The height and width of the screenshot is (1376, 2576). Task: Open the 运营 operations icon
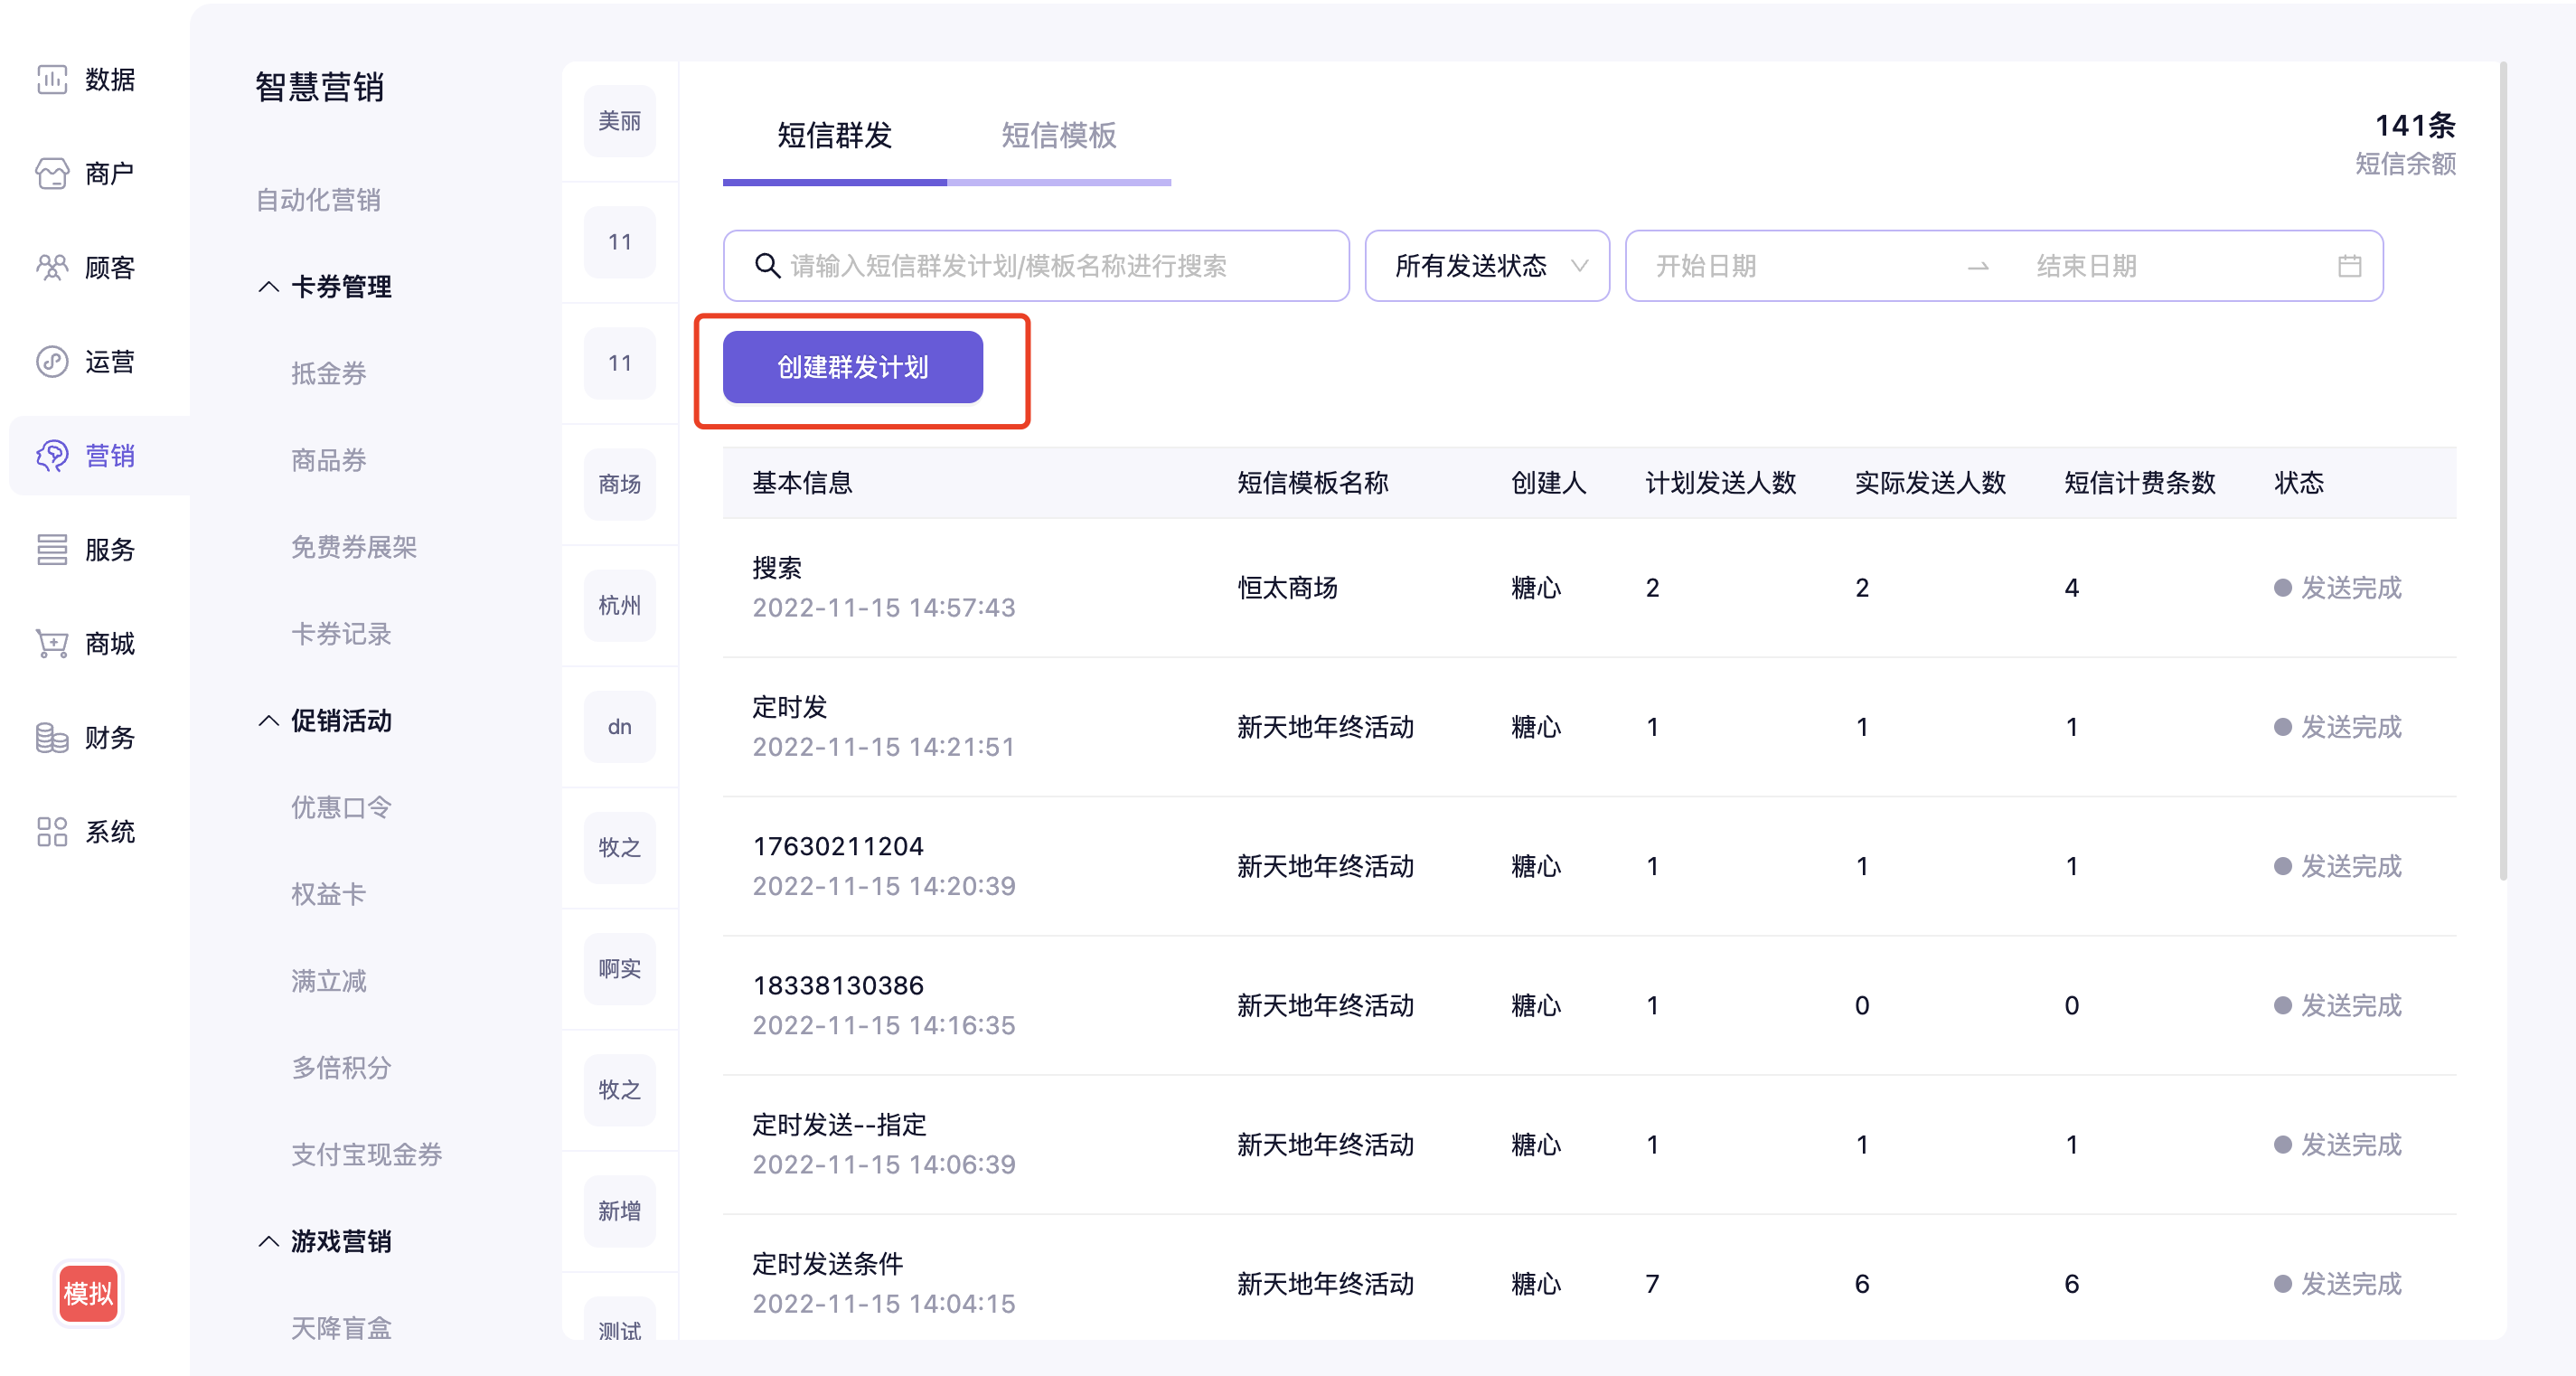52,361
